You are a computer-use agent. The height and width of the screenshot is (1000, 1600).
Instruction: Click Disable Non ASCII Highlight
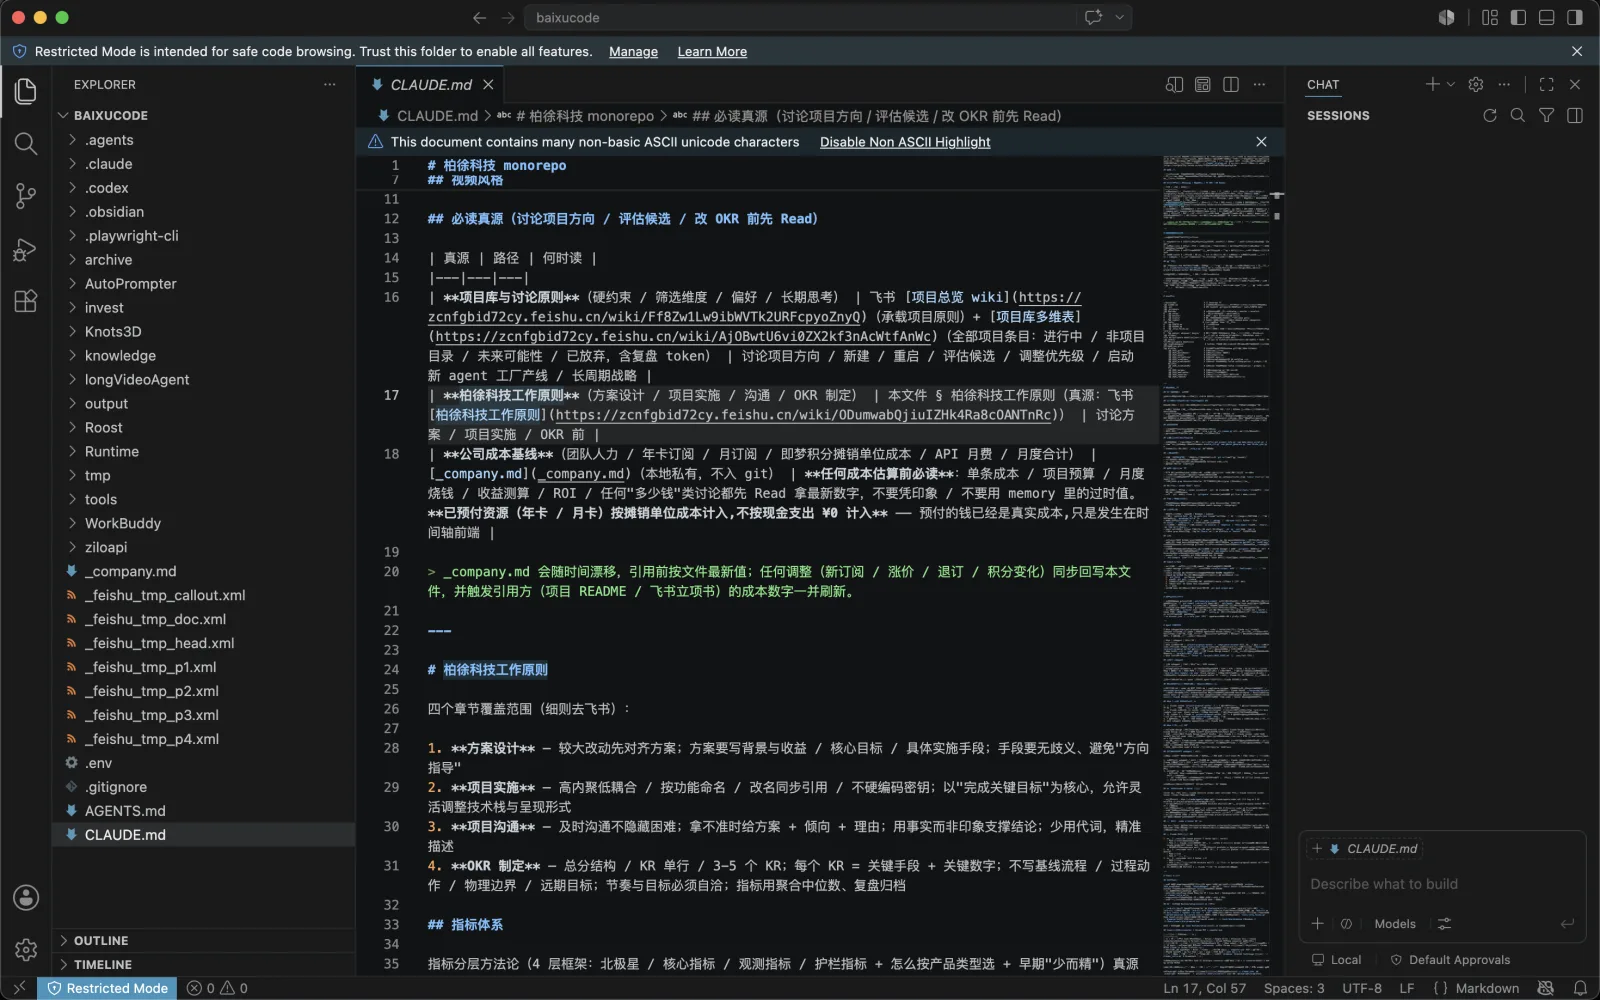click(905, 142)
